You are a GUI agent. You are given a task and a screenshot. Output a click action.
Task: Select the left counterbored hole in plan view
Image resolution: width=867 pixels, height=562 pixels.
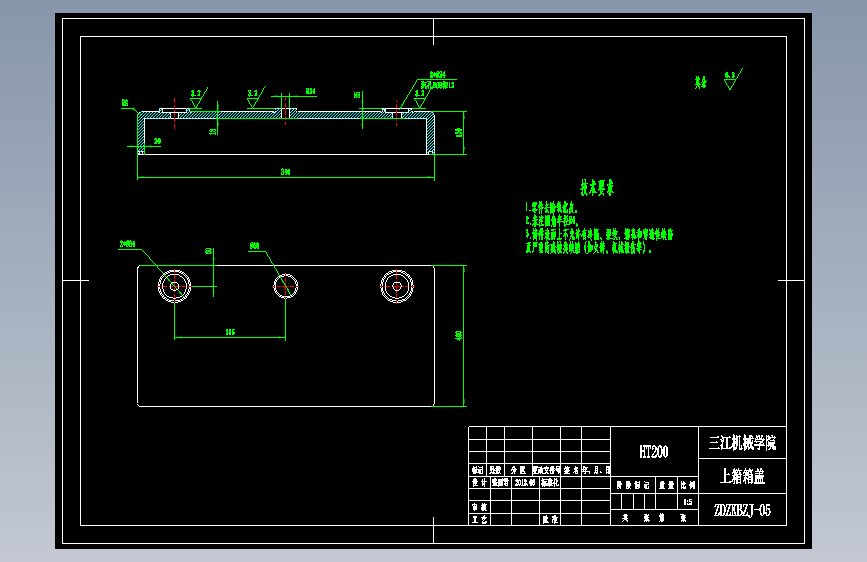(174, 286)
